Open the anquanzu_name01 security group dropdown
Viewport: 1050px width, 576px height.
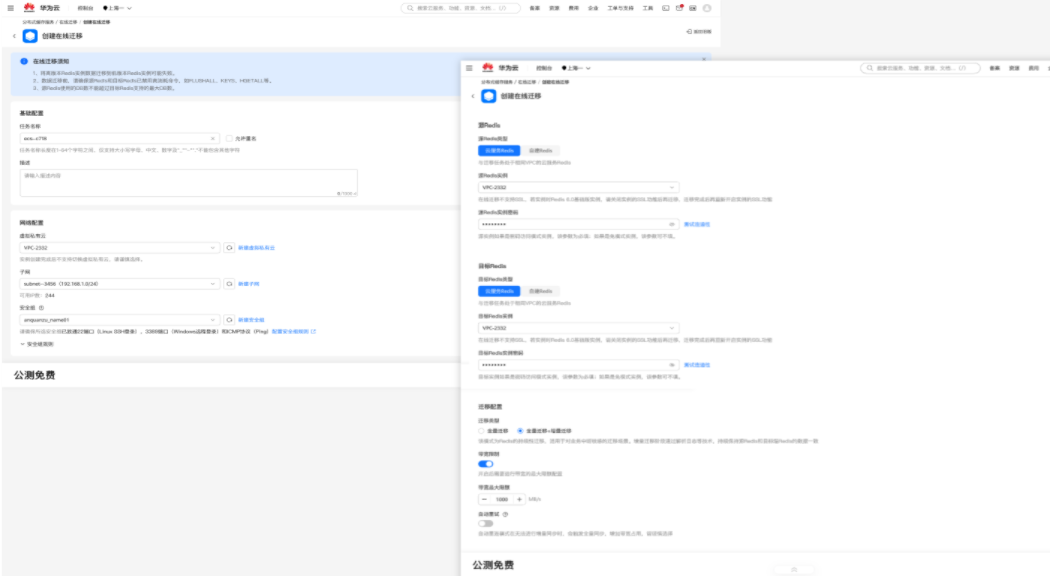pos(119,320)
